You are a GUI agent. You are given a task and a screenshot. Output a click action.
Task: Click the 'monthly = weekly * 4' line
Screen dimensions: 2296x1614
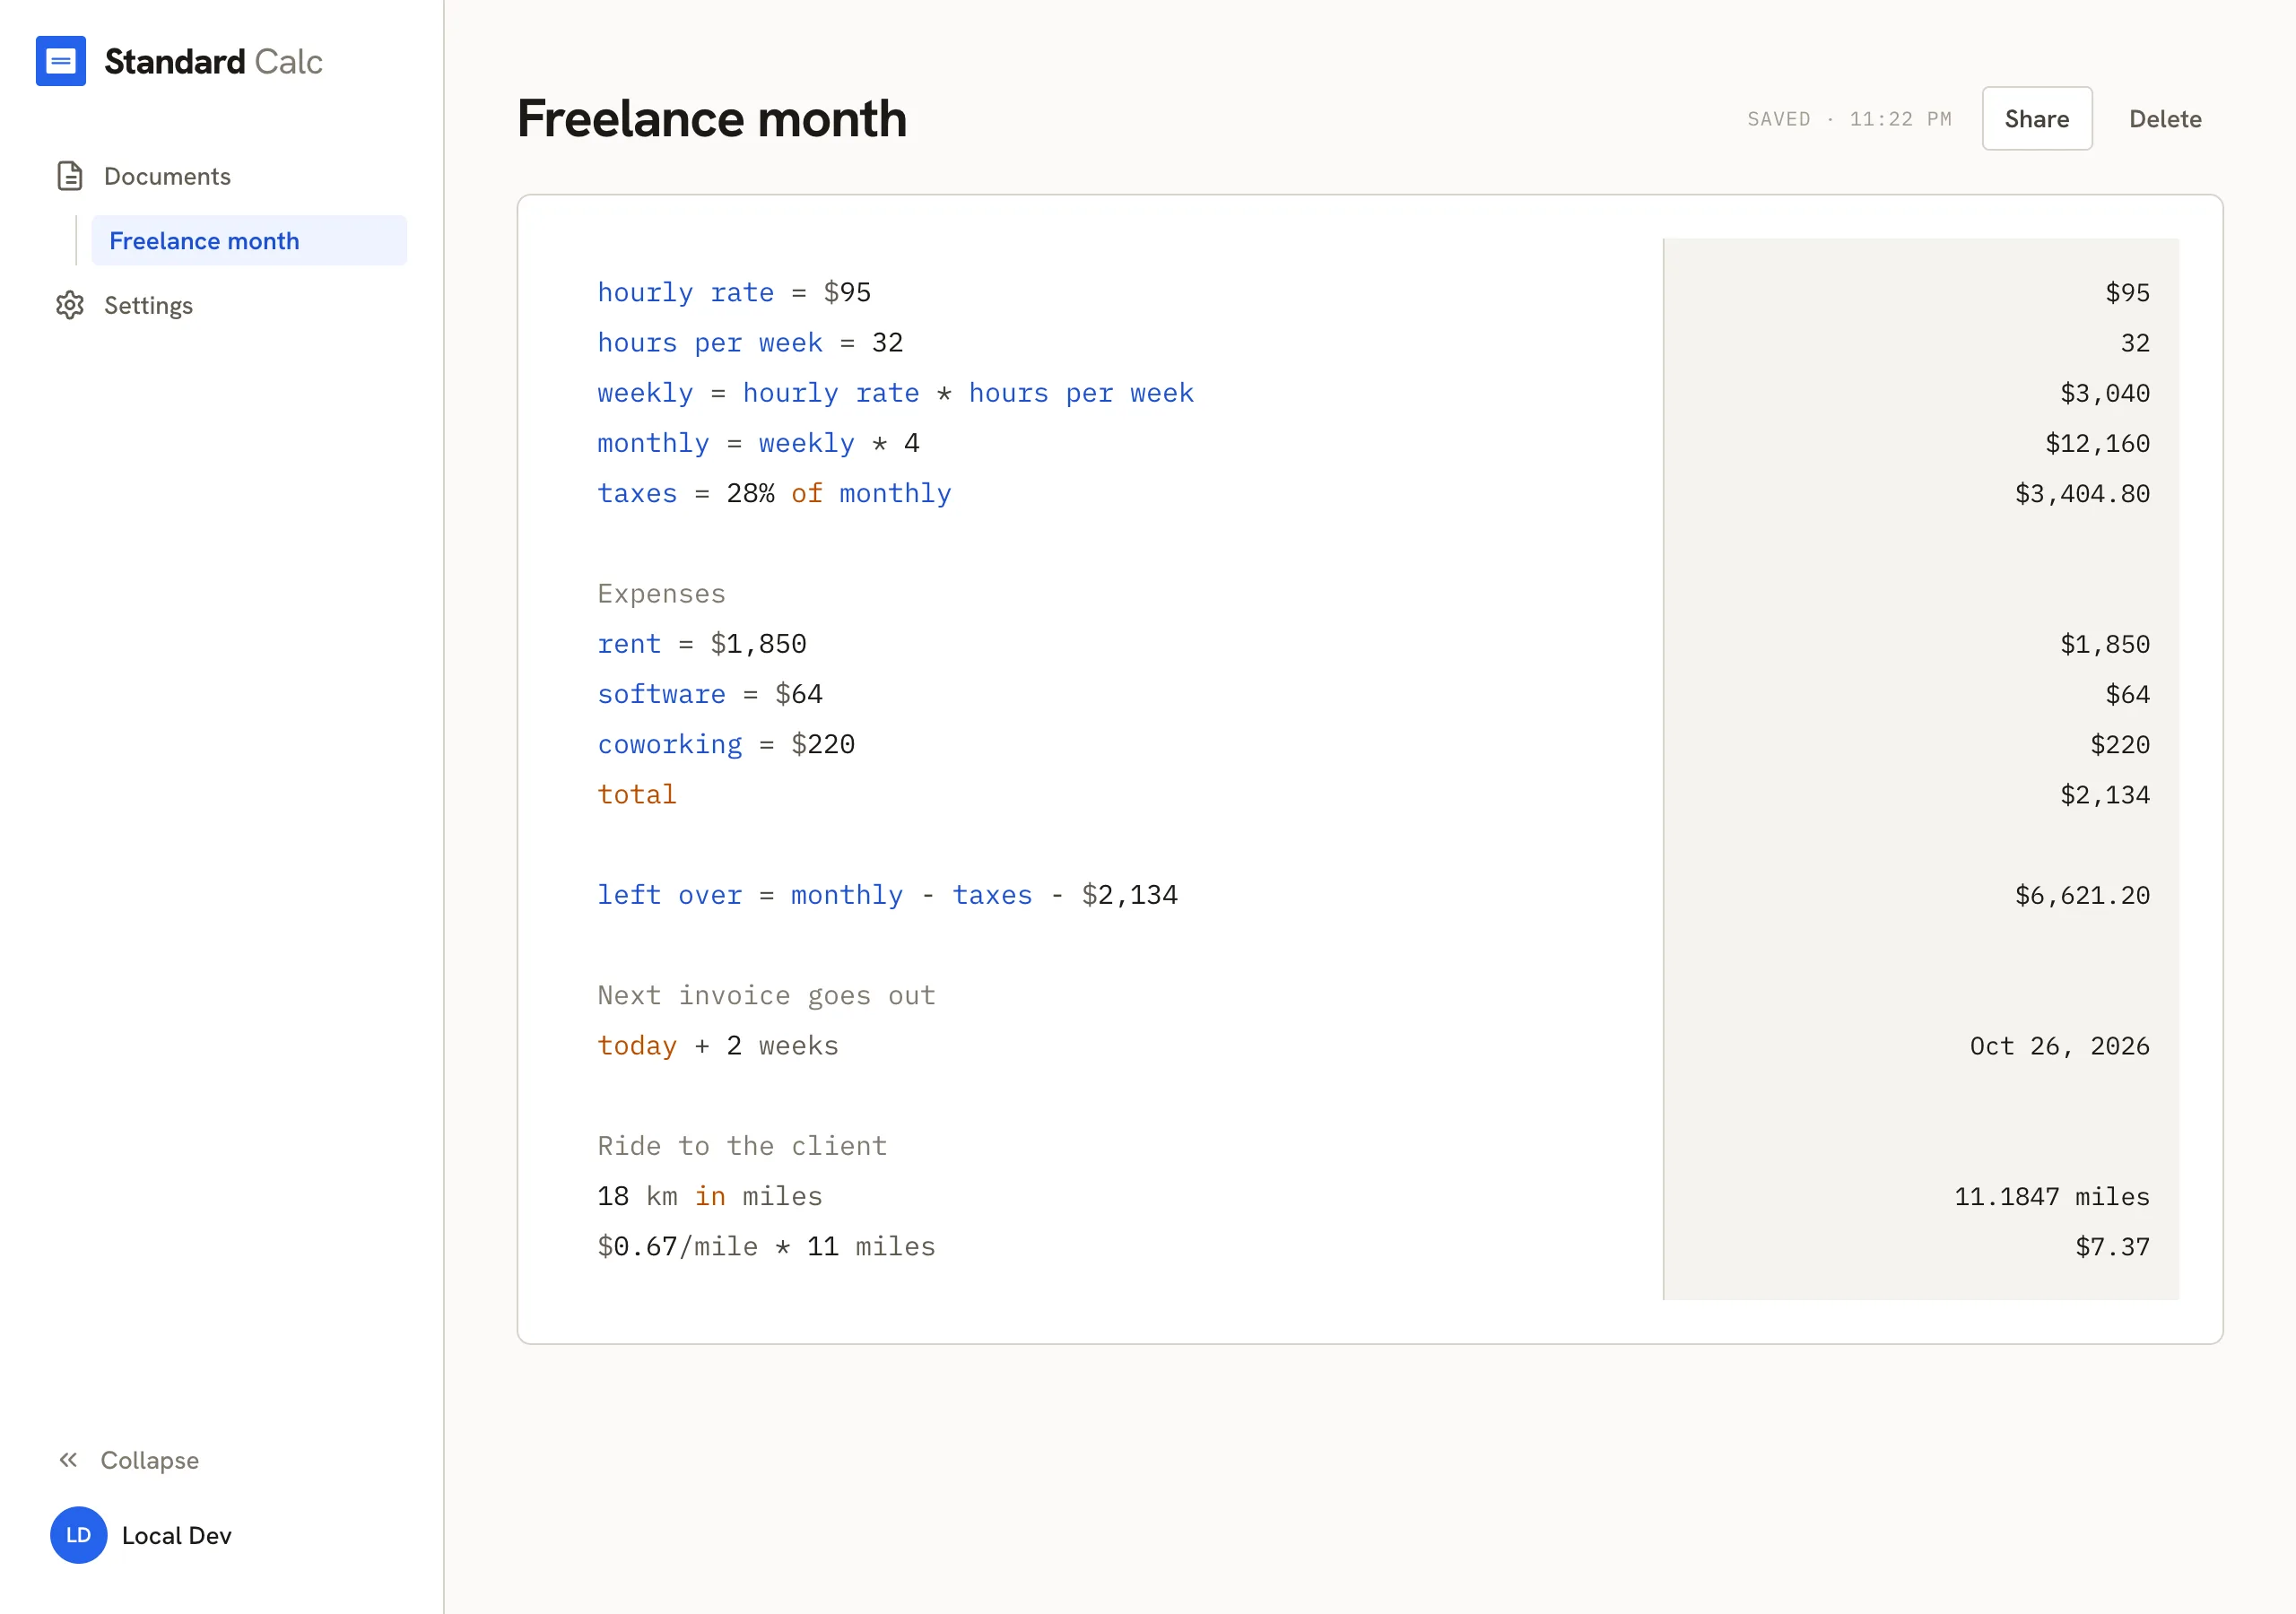tap(758, 443)
